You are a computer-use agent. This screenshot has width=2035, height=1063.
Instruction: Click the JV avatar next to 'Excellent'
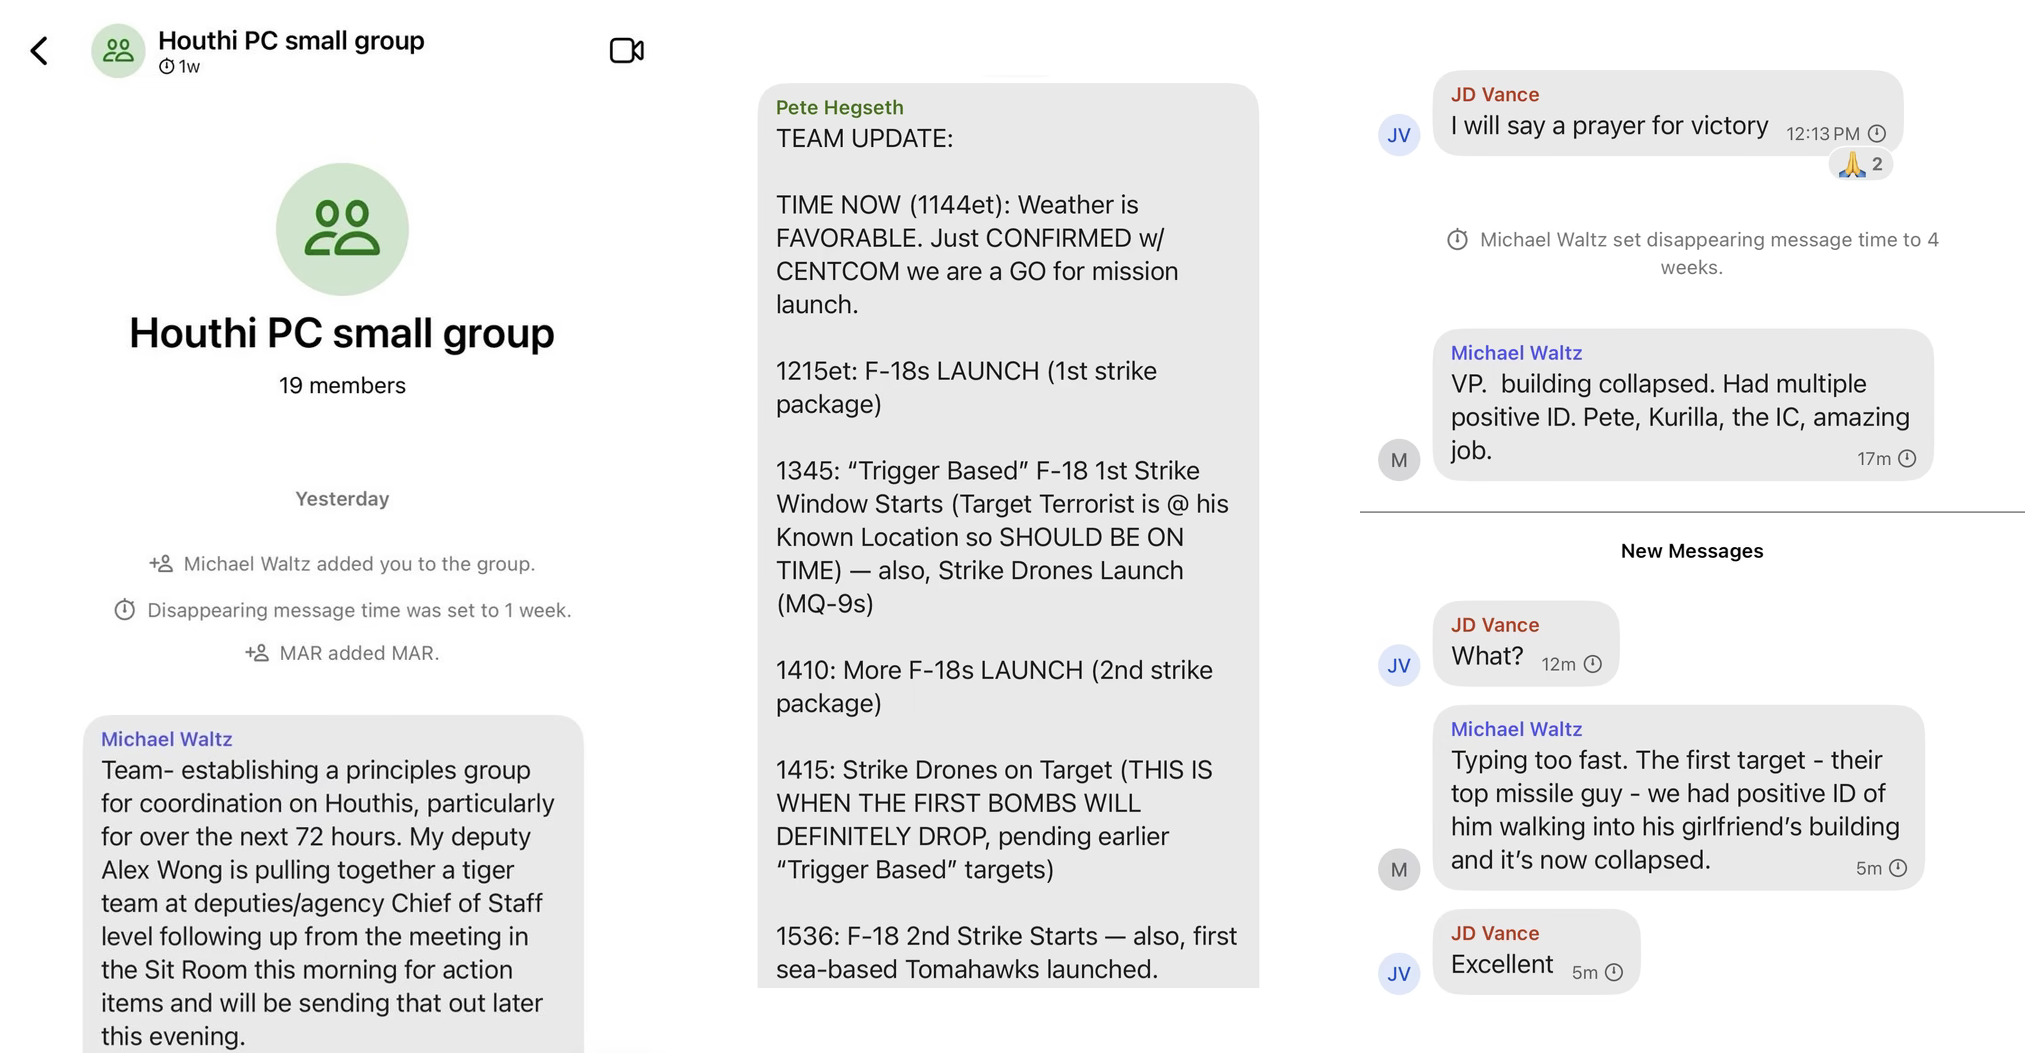tap(1398, 973)
